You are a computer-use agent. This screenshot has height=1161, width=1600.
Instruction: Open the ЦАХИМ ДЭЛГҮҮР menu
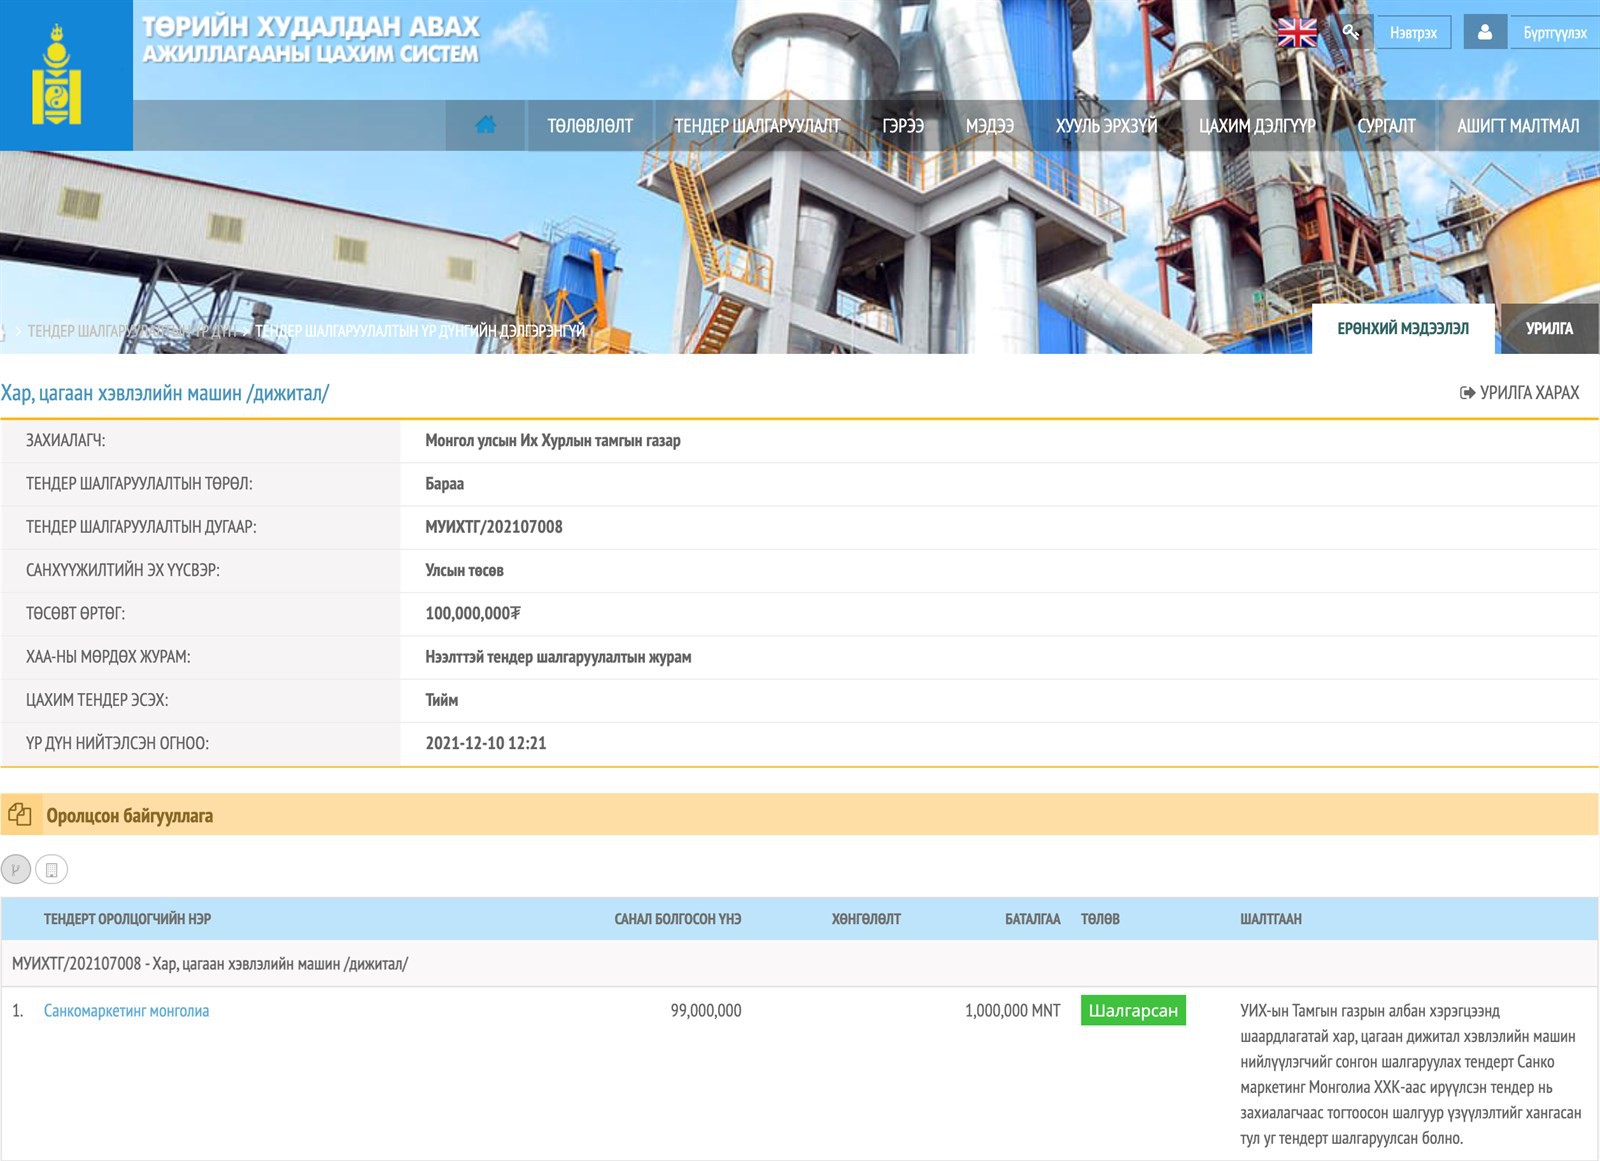pyautogui.click(x=1257, y=126)
